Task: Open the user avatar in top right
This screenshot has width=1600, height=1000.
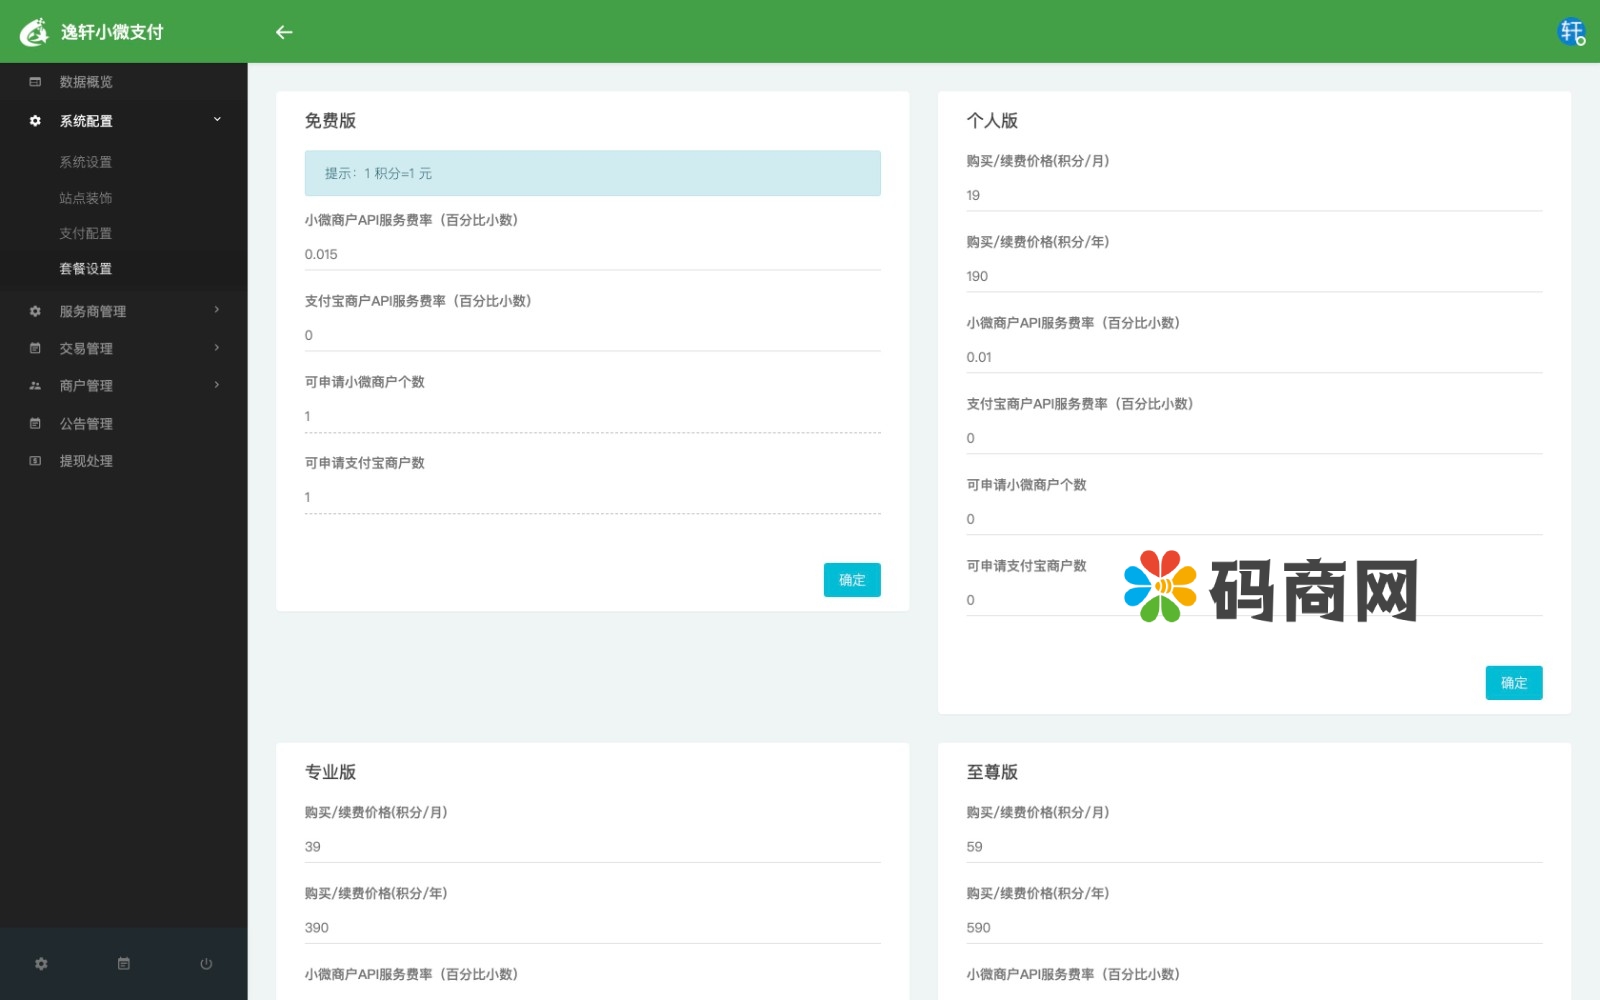Action: (x=1571, y=32)
